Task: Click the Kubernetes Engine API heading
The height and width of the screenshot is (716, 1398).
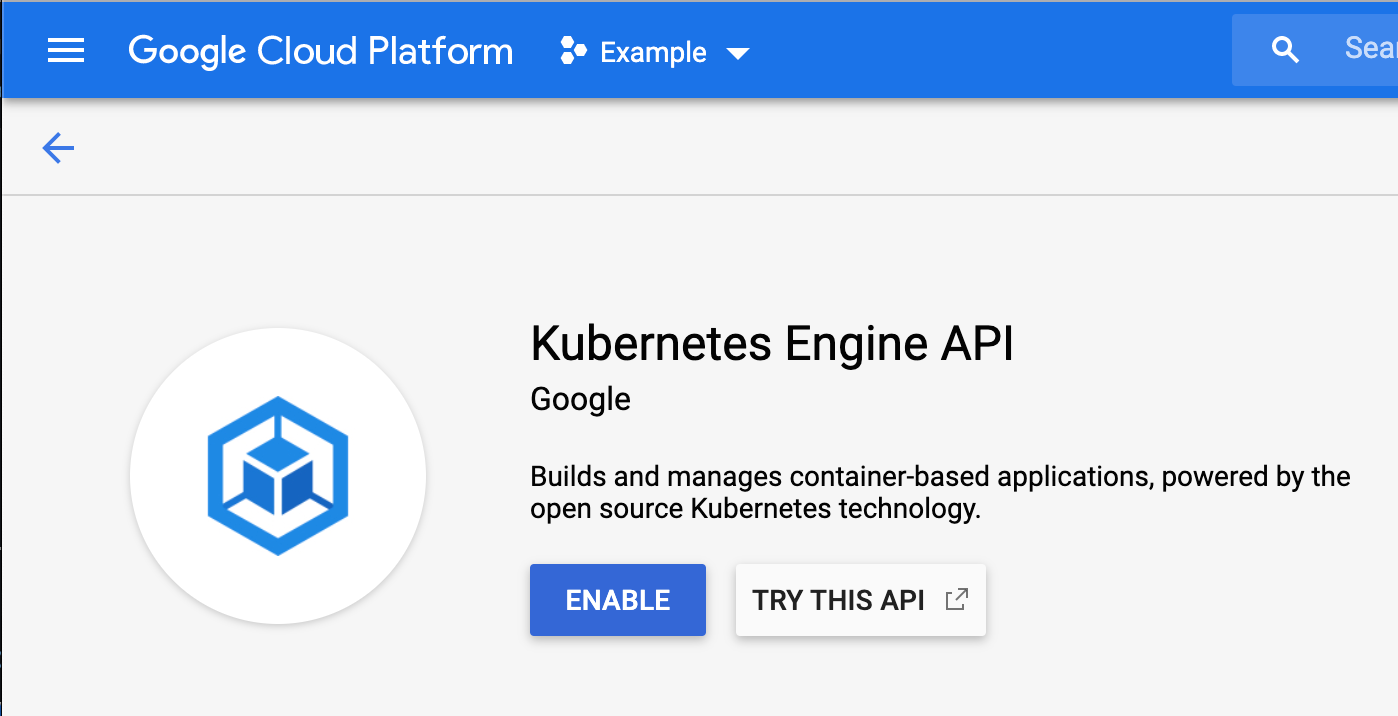Action: point(771,344)
